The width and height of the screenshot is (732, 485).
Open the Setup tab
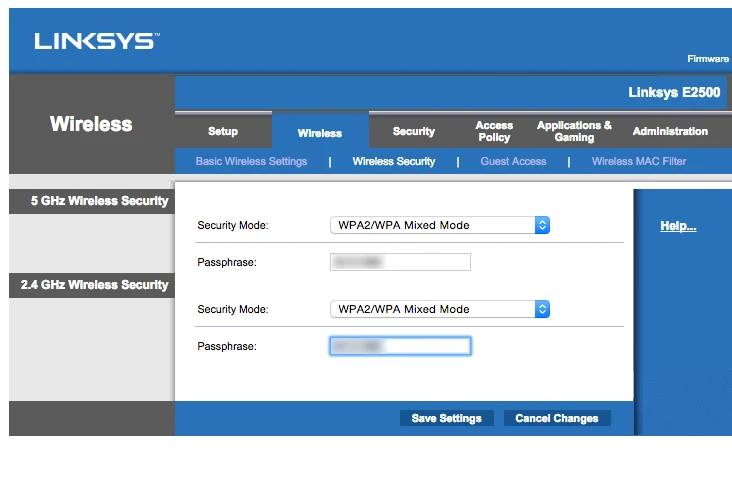click(x=222, y=132)
